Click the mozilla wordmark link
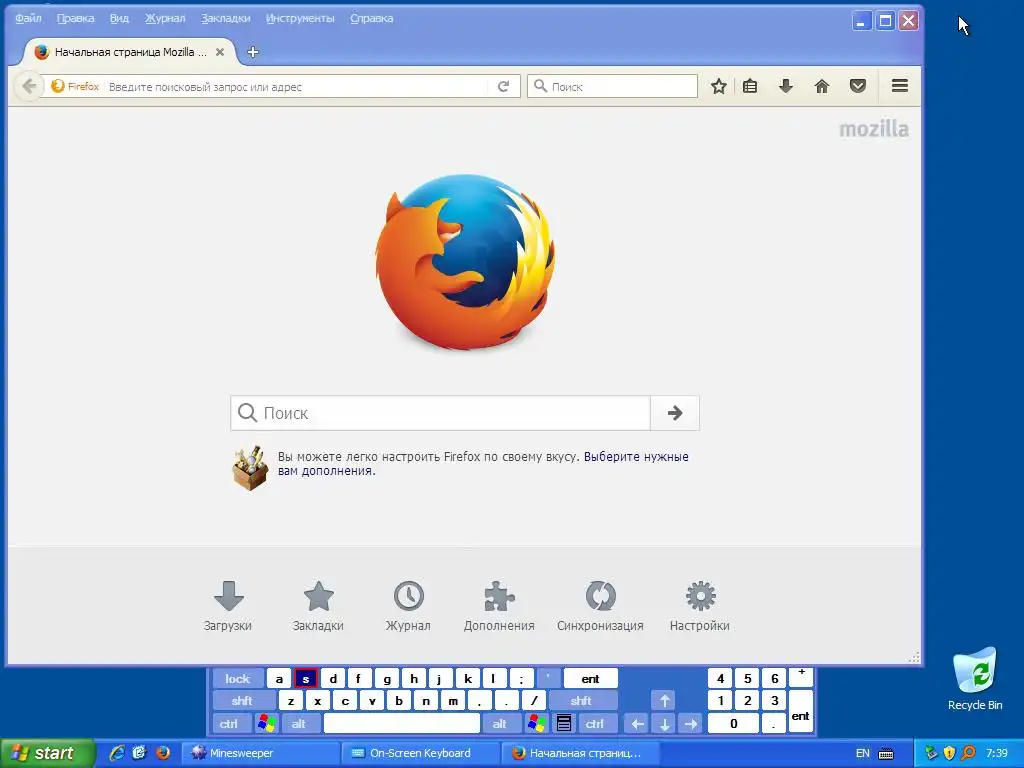This screenshot has height=768, width=1024. pos(874,129)
